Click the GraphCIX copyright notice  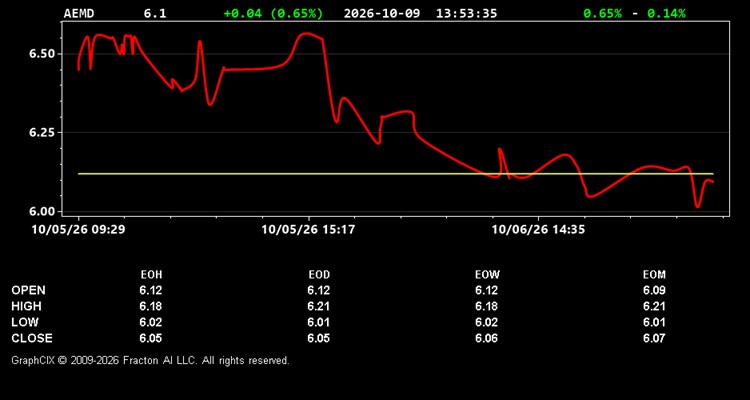click(150, 360)
